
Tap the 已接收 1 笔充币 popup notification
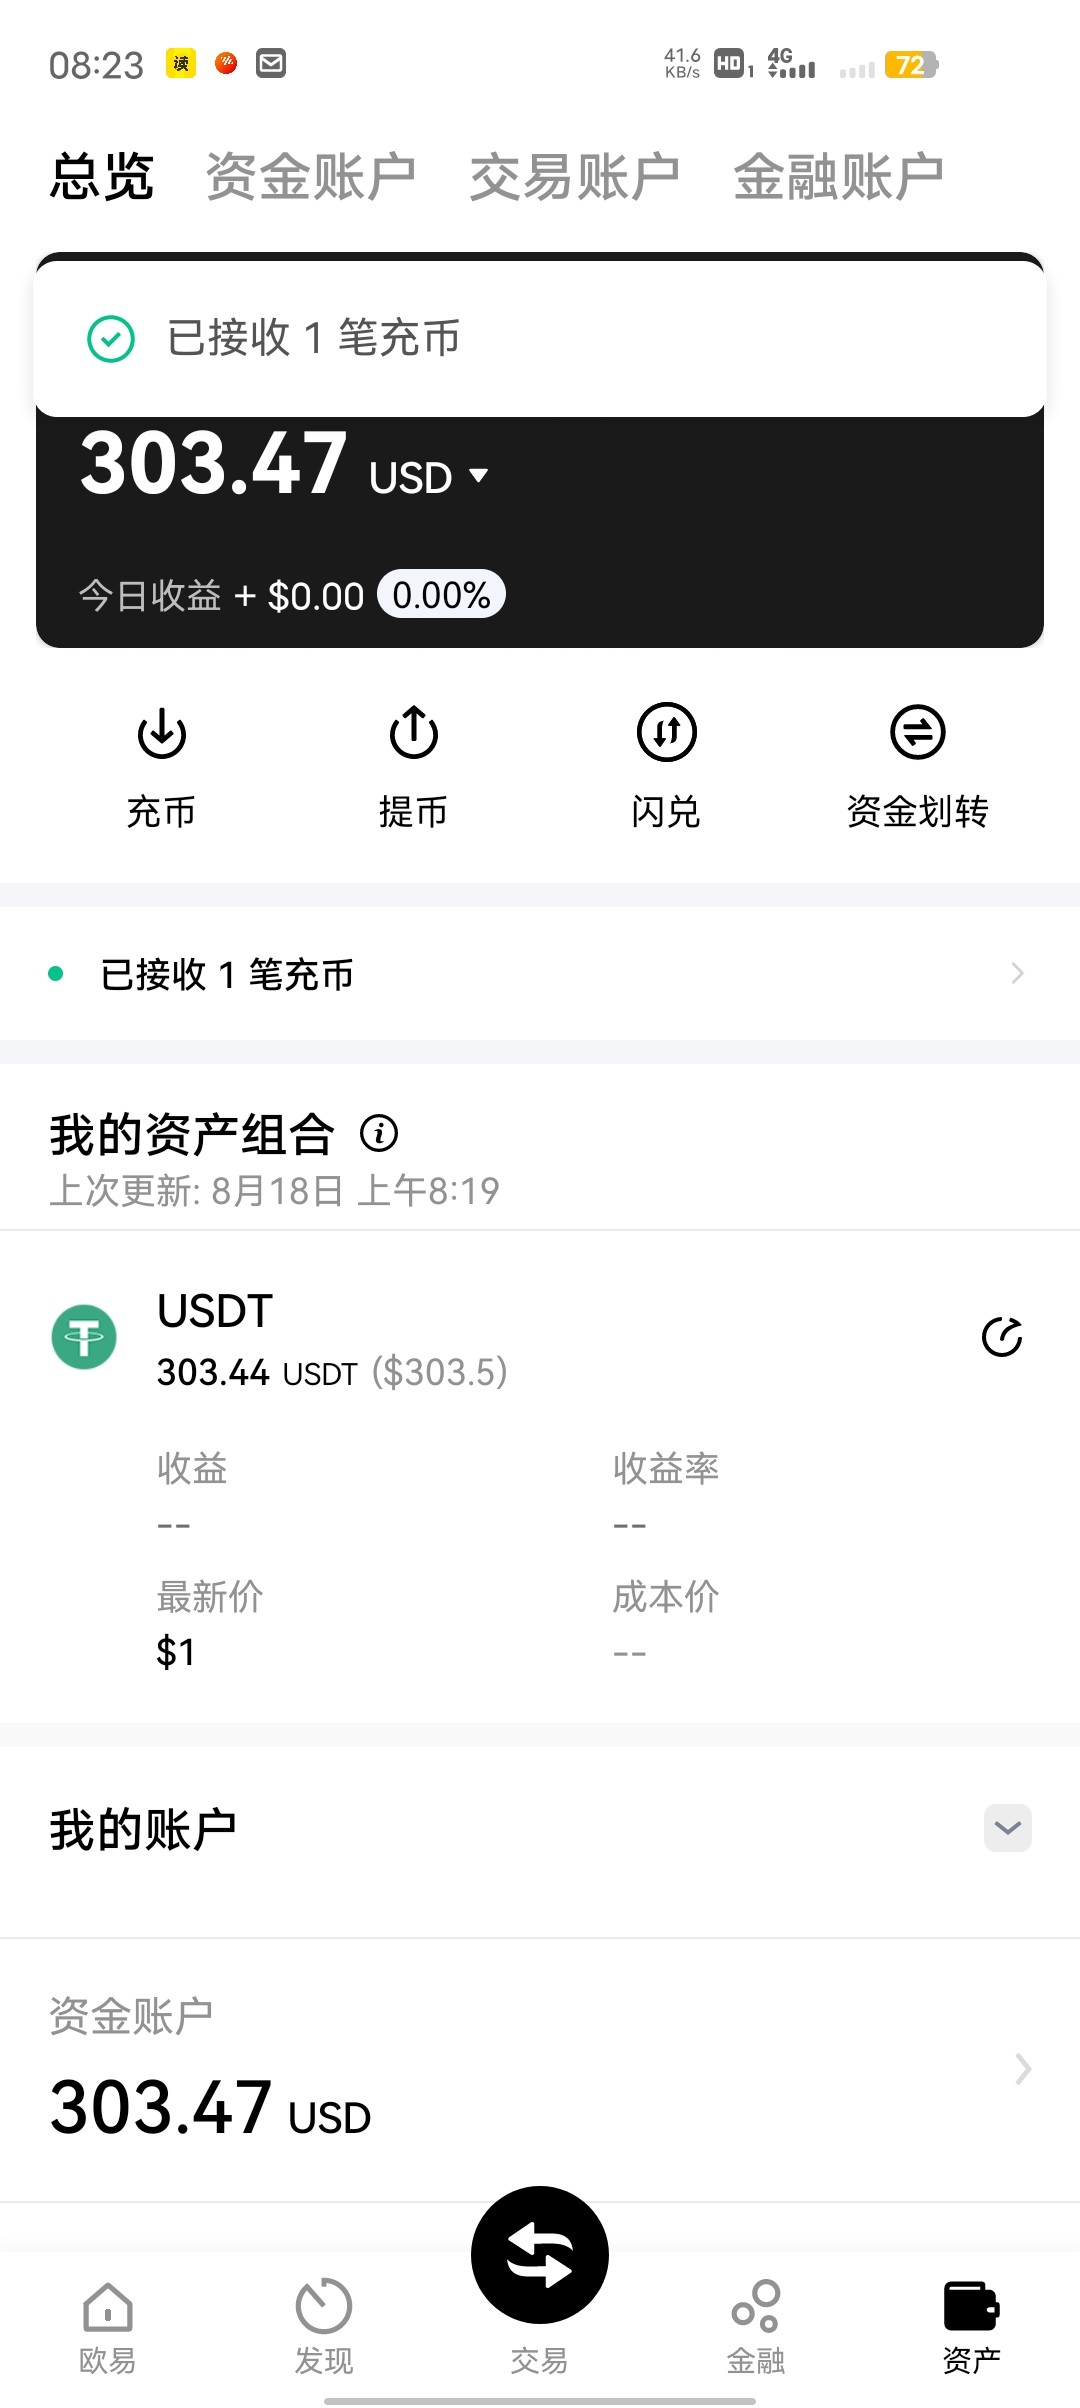click(x=540, y=338)
